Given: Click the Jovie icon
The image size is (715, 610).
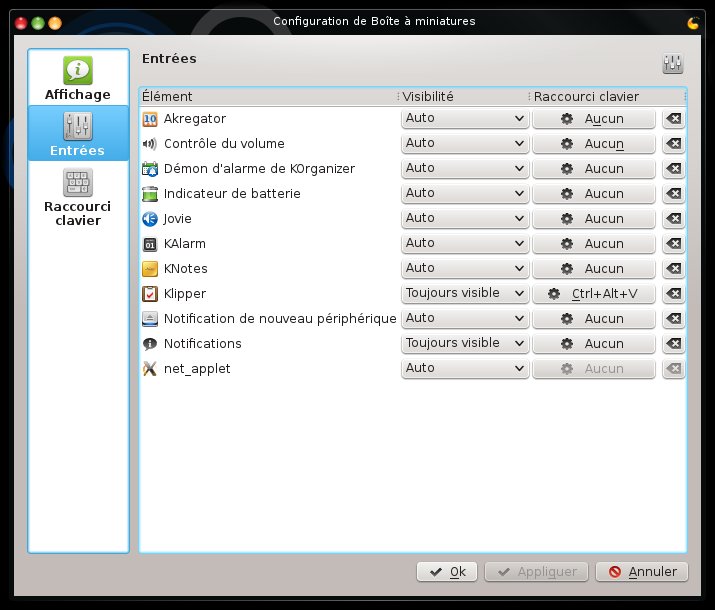Looking at the screenshot, I should pos(150,219).
